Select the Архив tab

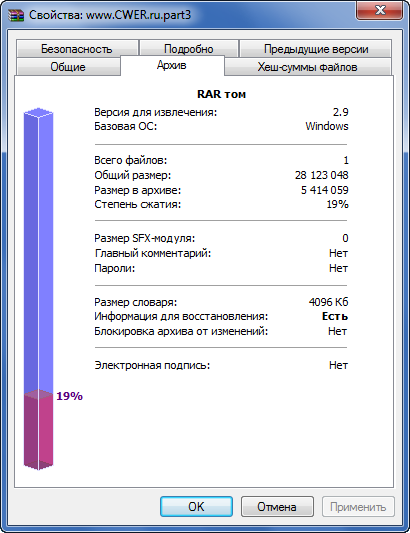(x=172, y=65)
